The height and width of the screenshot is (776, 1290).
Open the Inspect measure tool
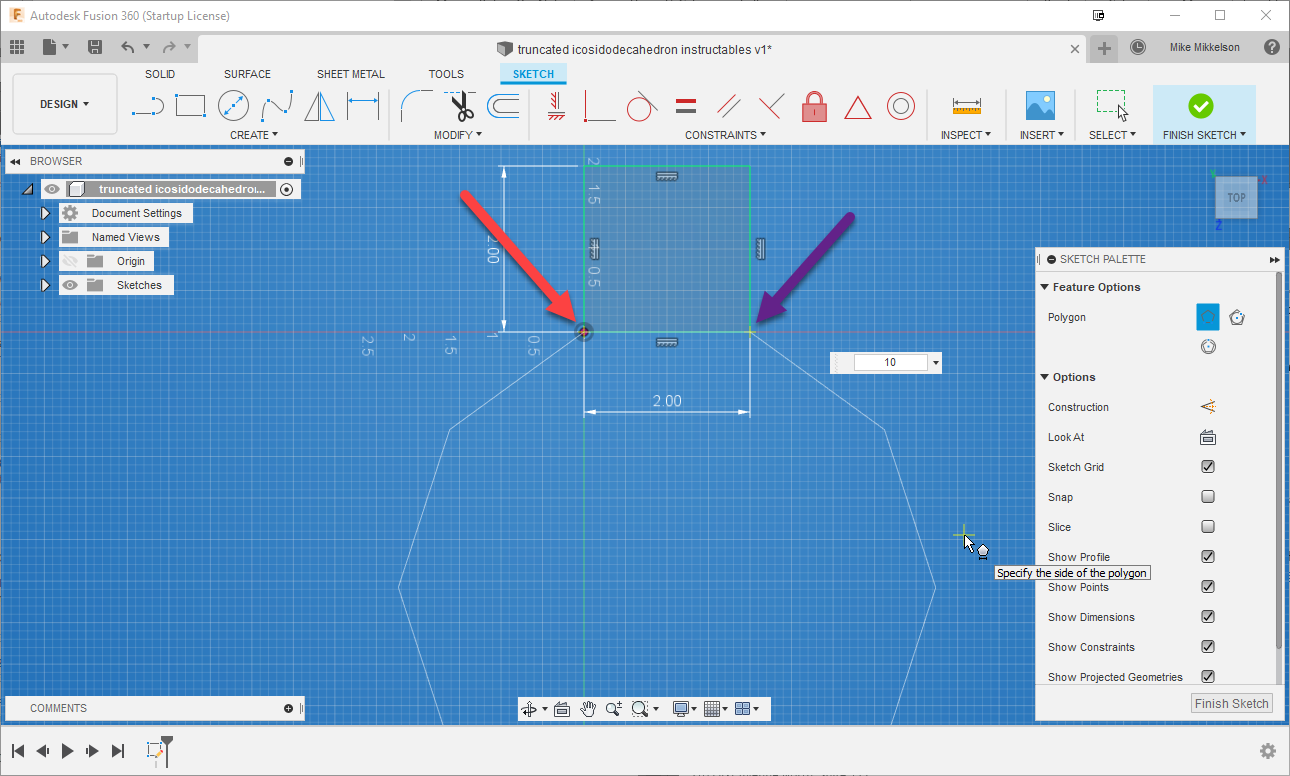[x=964, y=105]
